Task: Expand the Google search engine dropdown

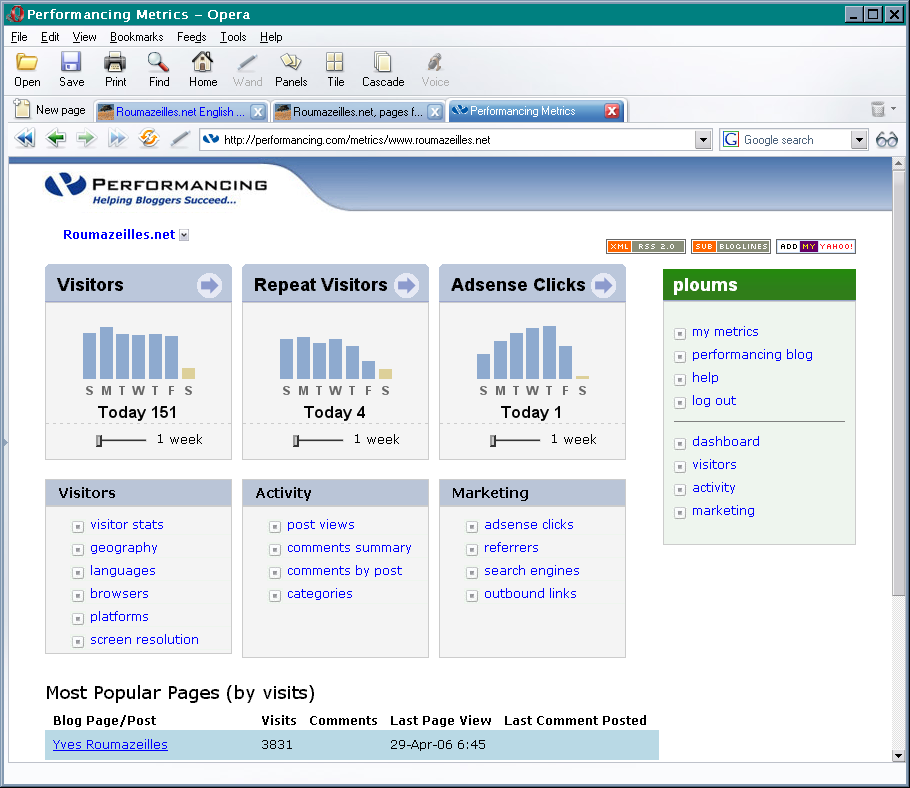Action: point(859,140)
